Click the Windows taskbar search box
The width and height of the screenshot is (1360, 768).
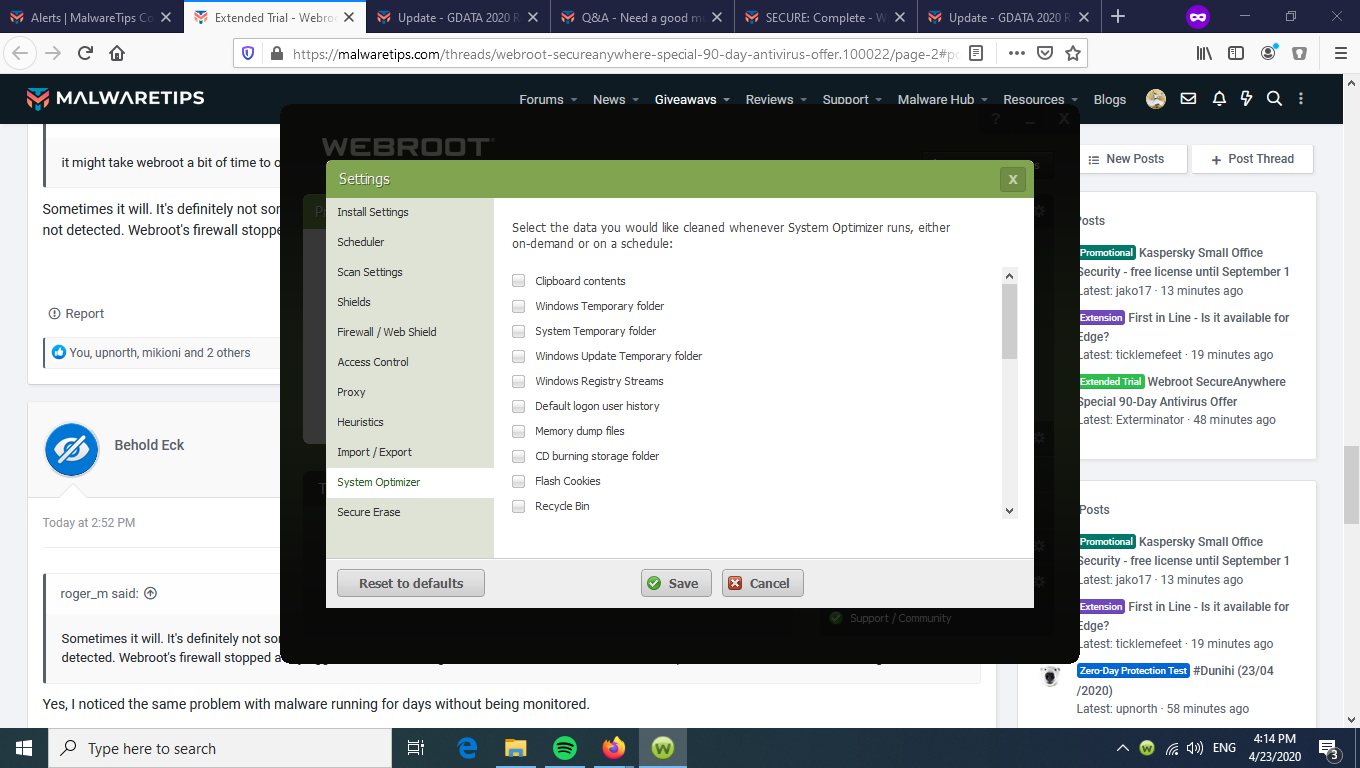(x=220, y=748)
